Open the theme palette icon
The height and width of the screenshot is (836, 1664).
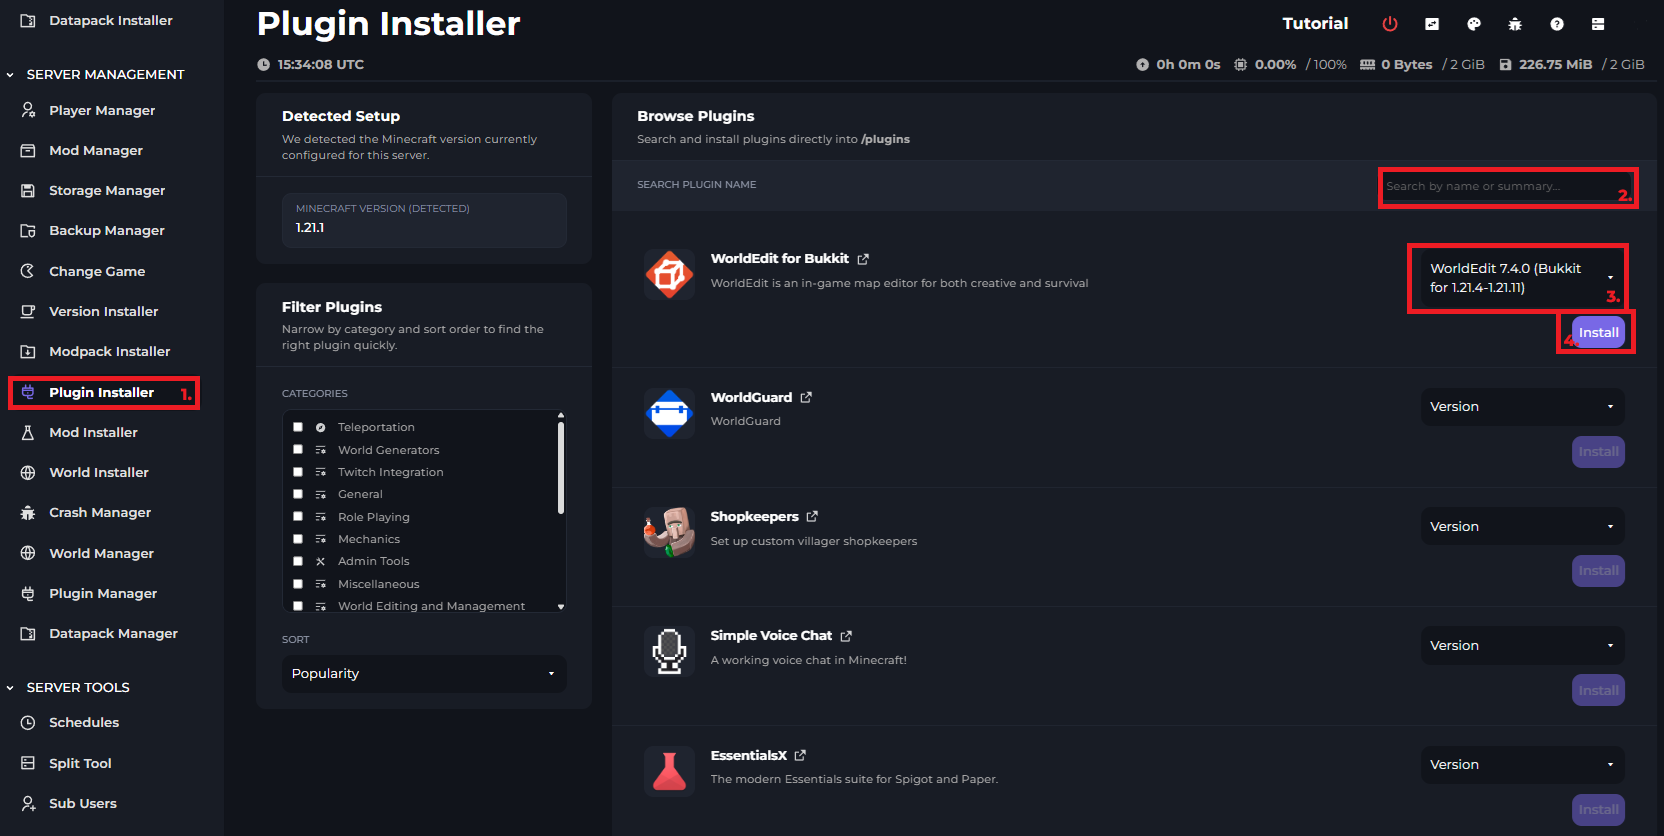pos(1473,24)
